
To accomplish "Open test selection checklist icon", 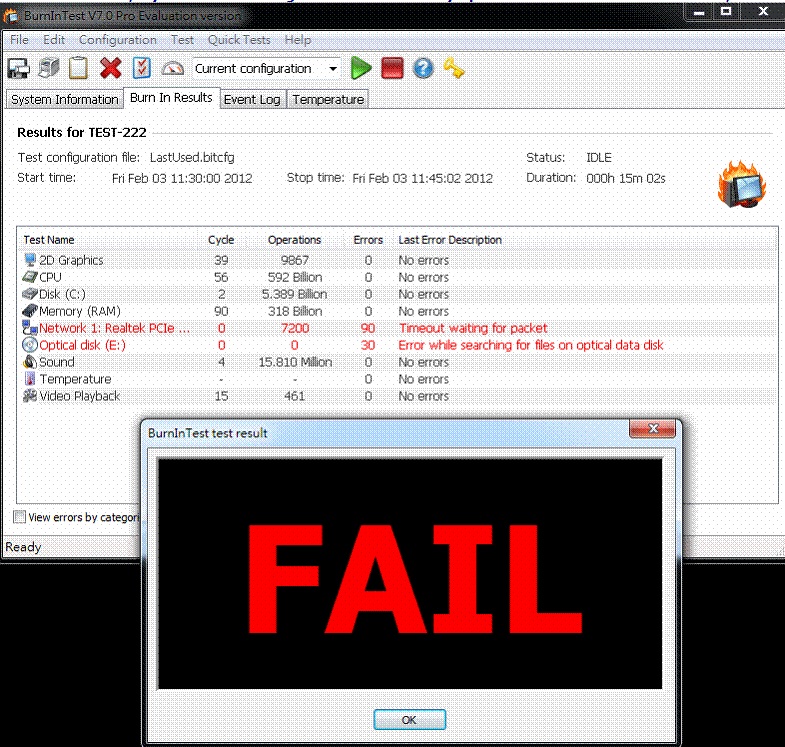I will [142, 68].
